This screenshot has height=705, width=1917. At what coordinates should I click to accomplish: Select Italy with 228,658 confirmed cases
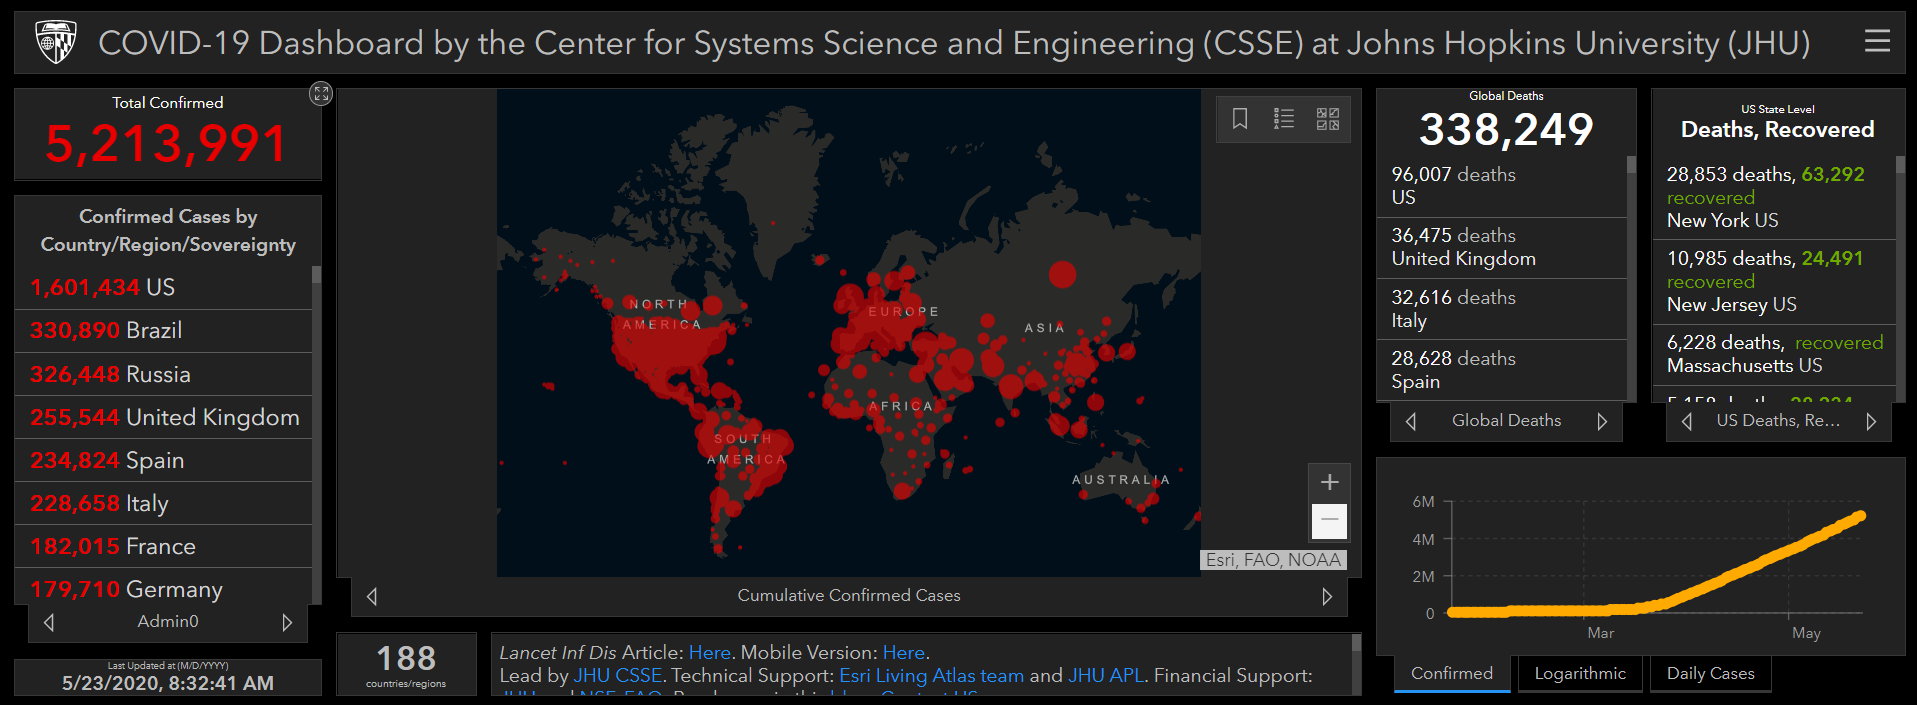164,503
